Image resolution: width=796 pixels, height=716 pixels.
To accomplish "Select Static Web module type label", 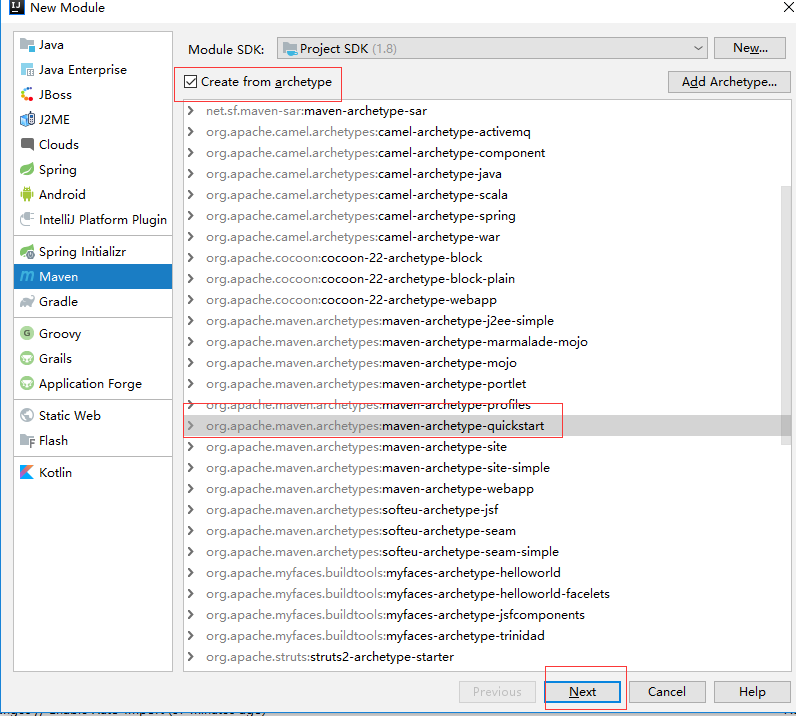I will click(x=70, y=415).
